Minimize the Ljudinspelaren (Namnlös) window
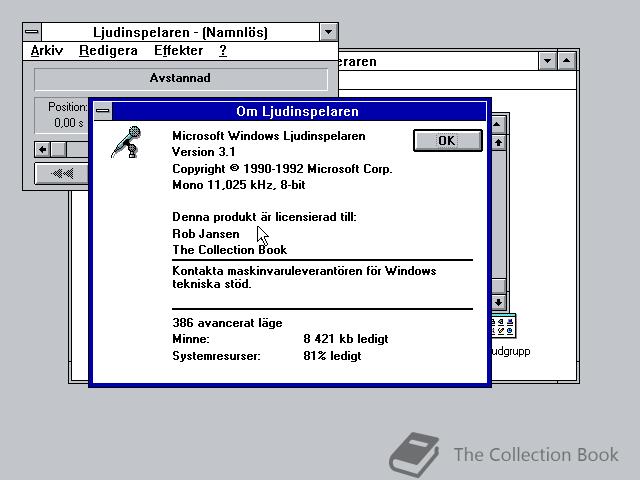 (x=328, y=32)
